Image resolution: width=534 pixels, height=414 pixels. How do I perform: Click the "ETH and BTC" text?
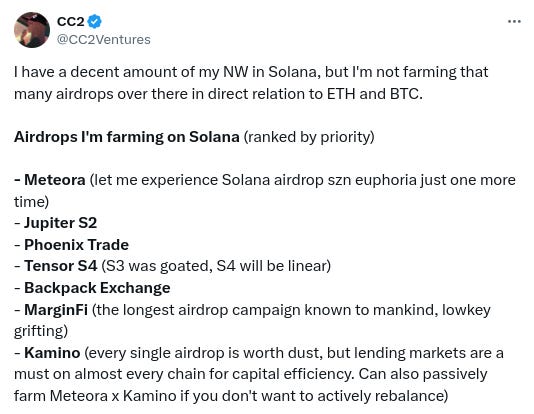click(375, 94)
